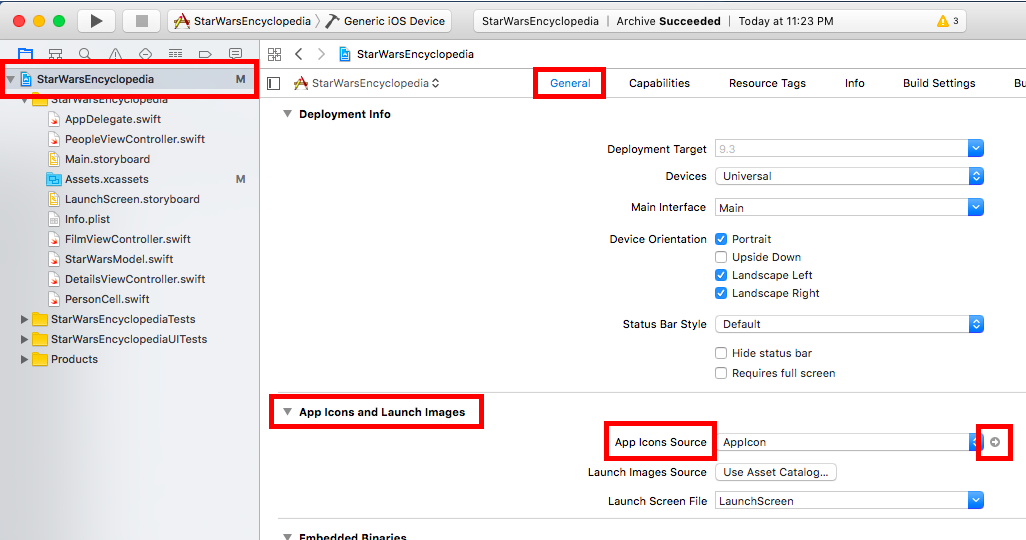Collapse App Icons and Launch Images section
This screenshot has height=540, width=1026.
(x=287, y=412)
